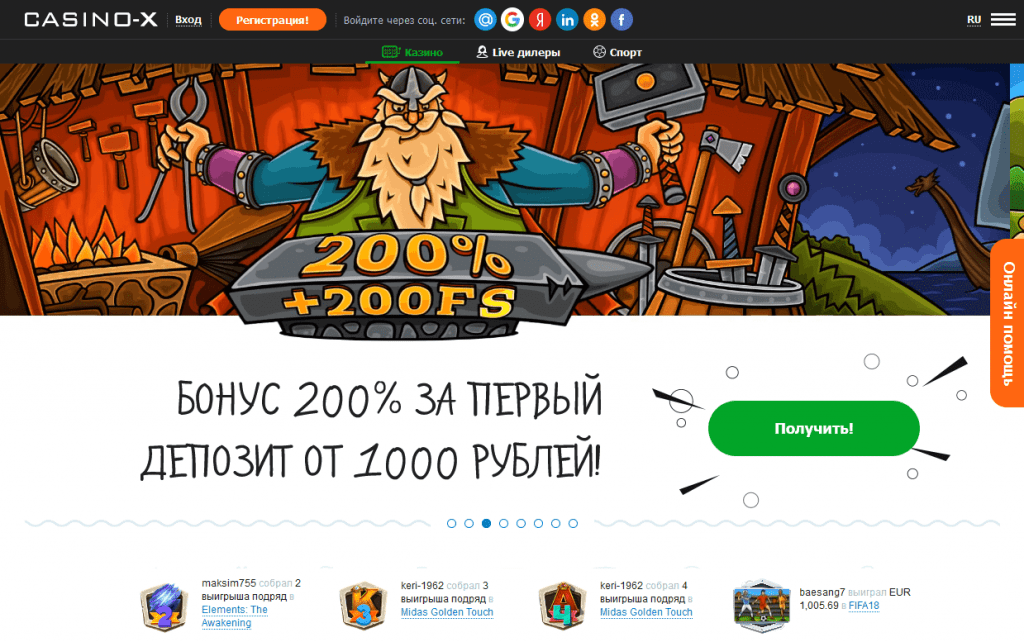Open the hamburger menu icon
This screenshot has height=642, width=1024.
[x=1003, y=20]
